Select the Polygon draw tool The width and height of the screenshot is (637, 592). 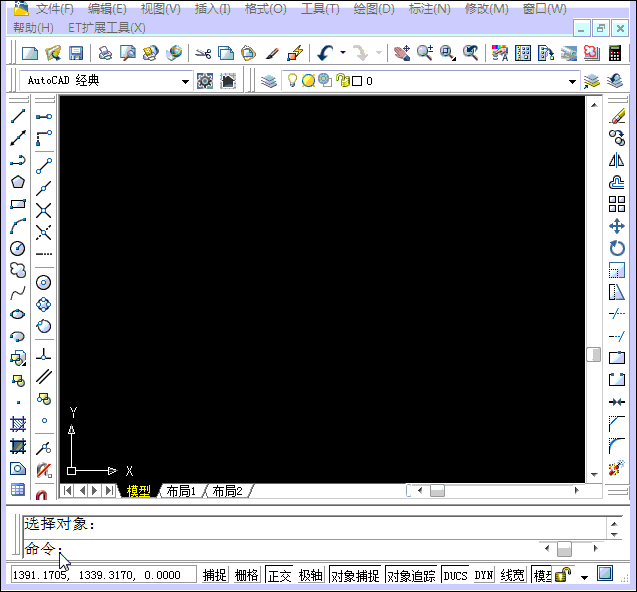(18, 182)
